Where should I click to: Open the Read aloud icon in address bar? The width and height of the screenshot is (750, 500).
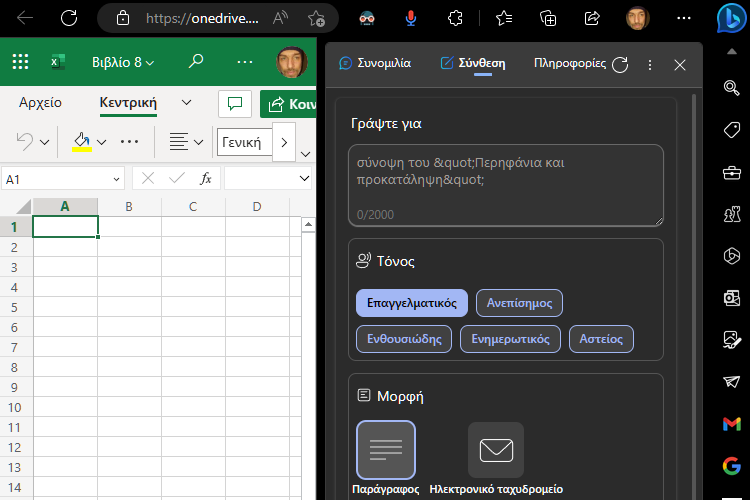tap(280, 18)
